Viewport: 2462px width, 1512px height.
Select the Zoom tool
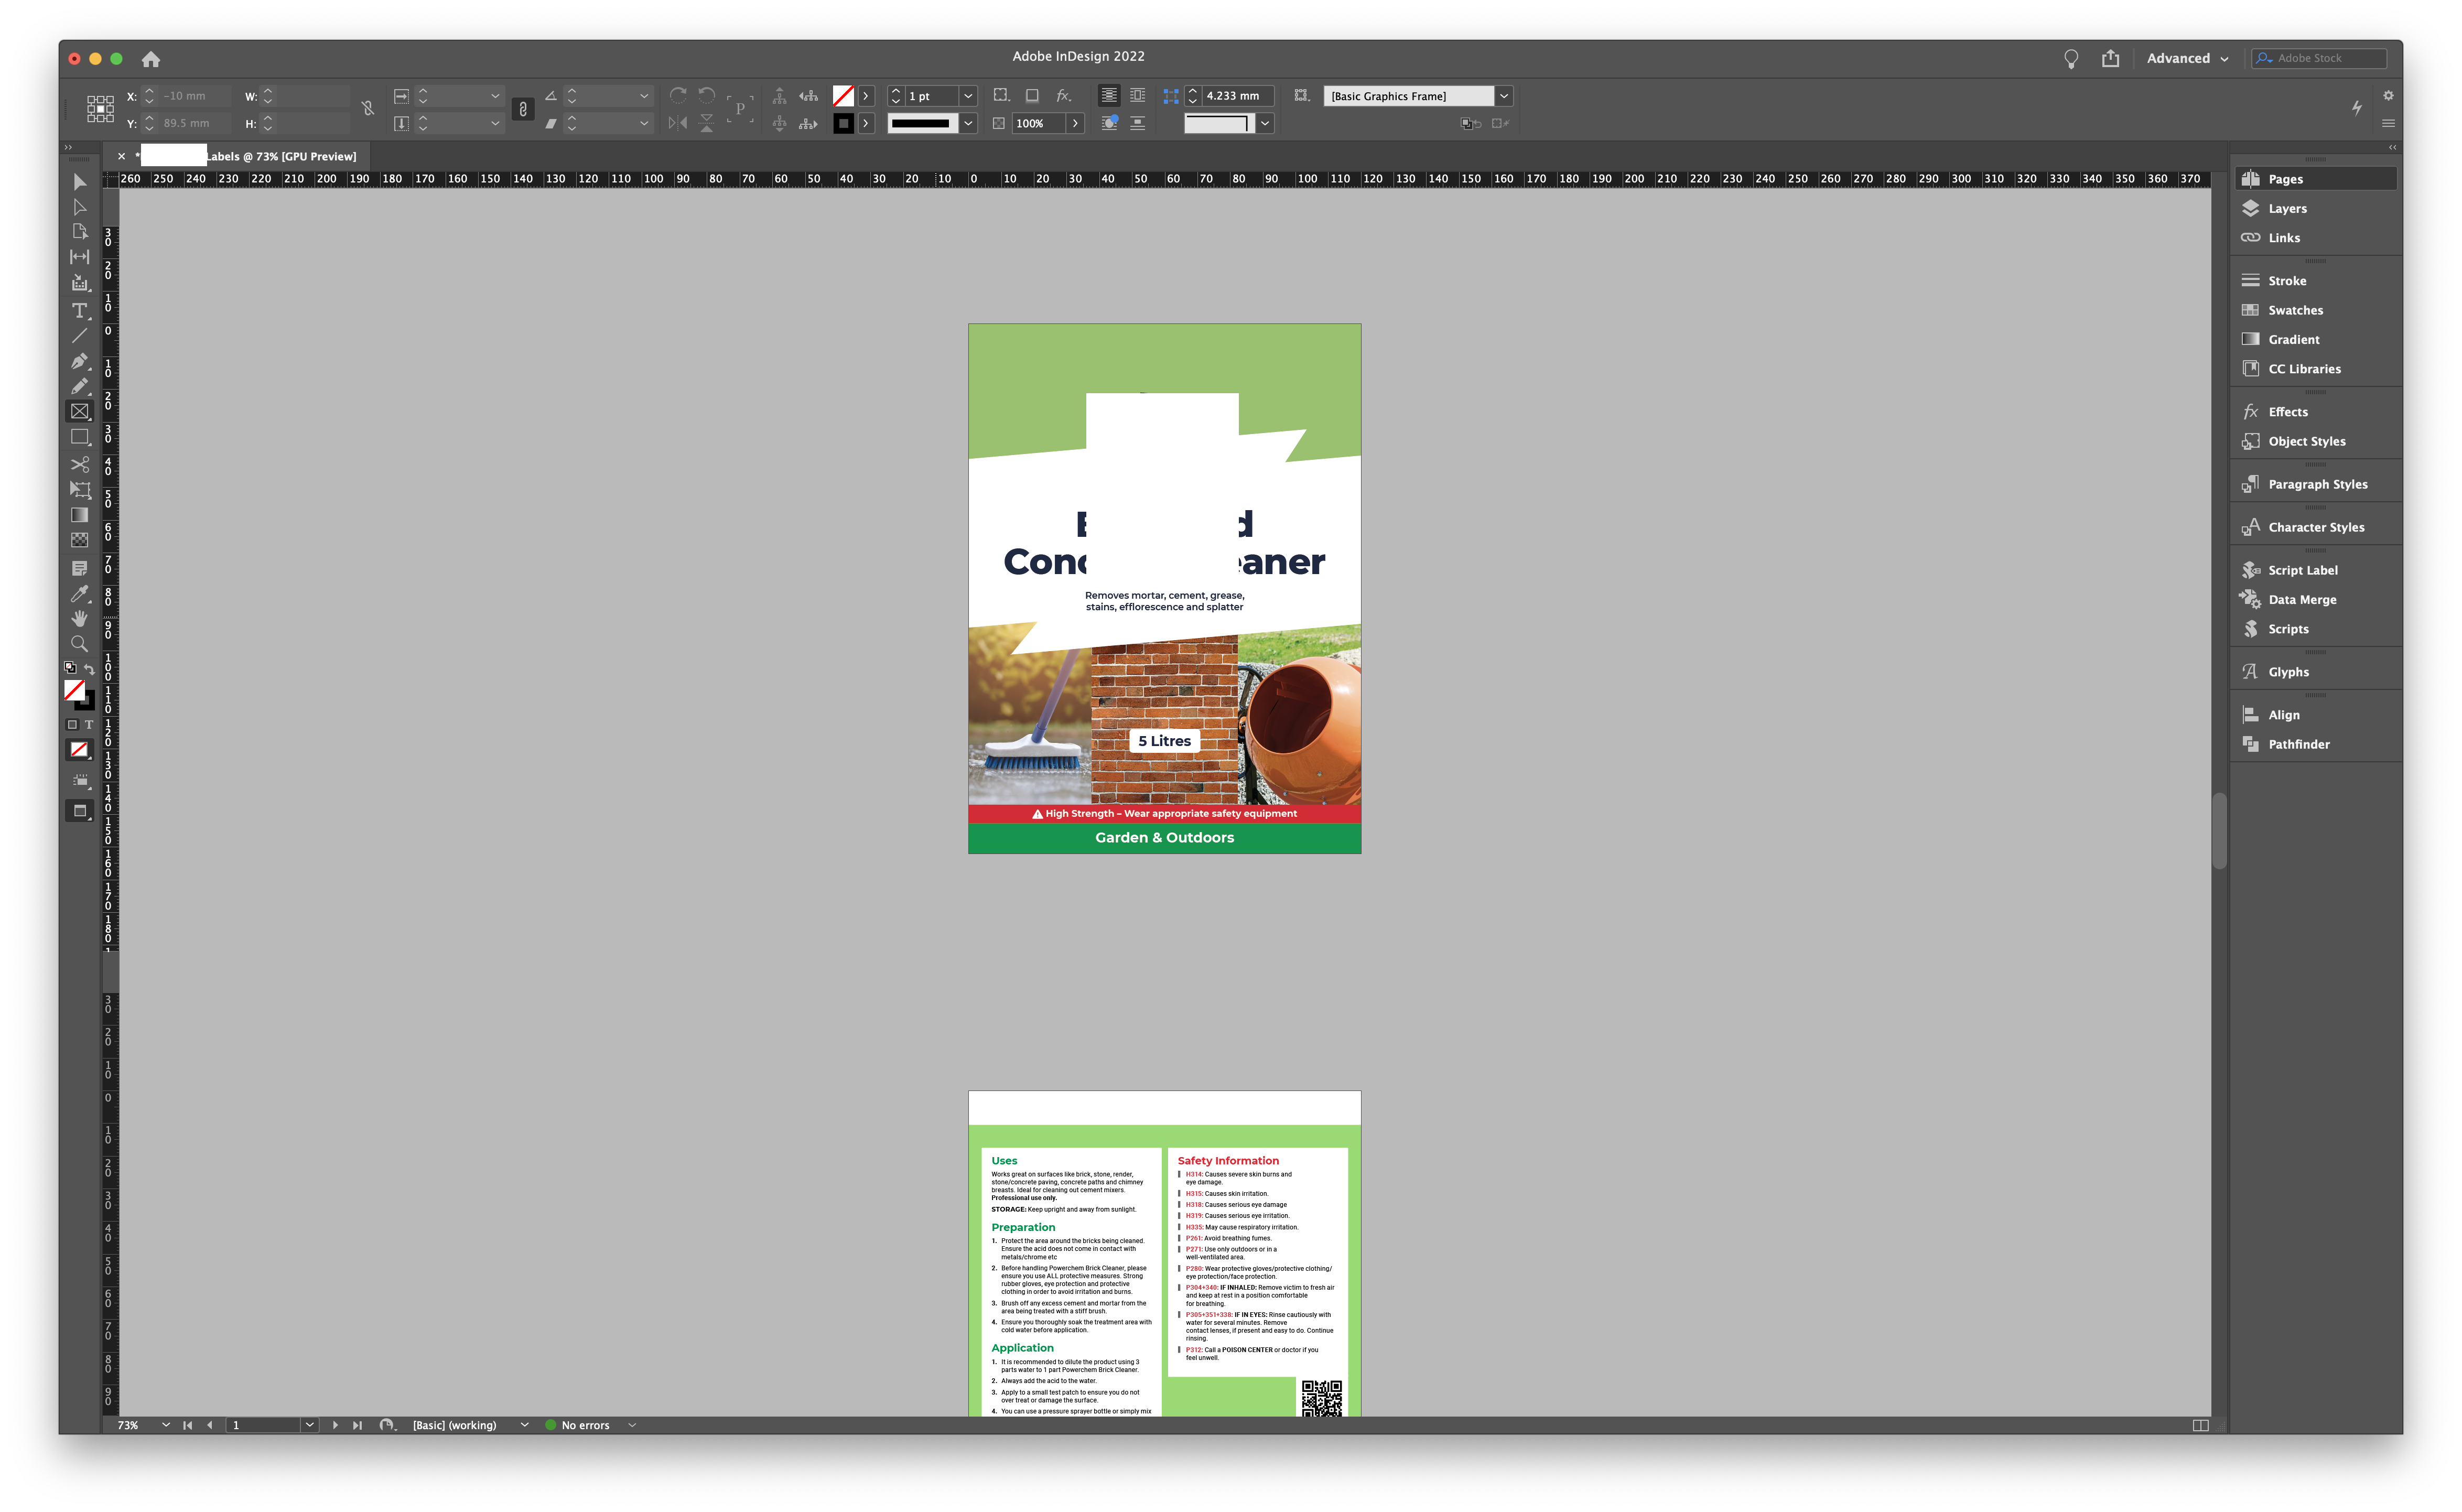tap(79, 644)
